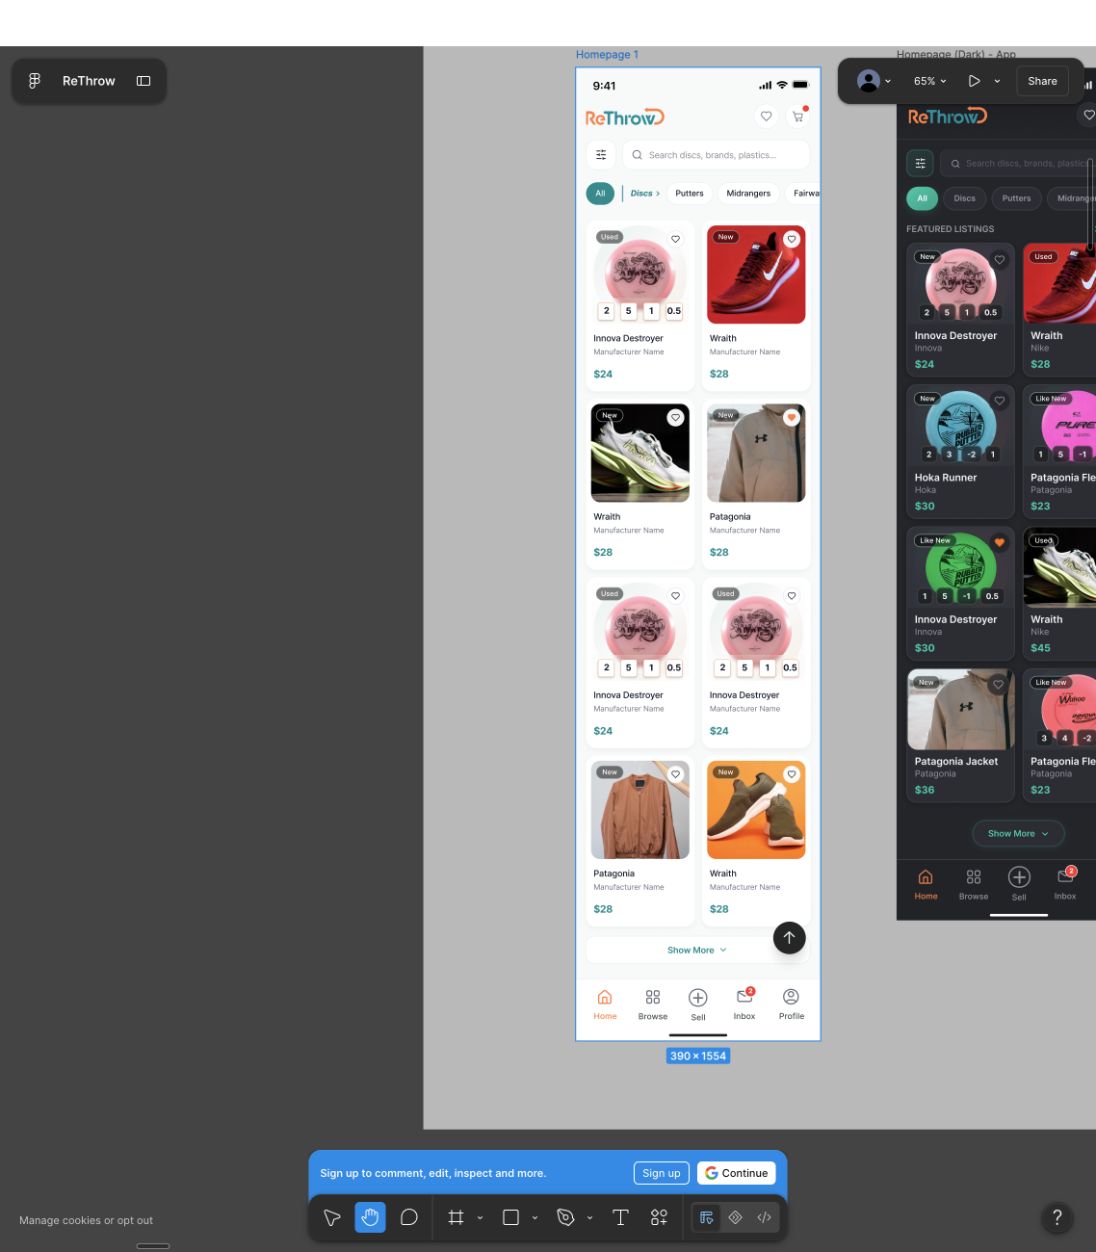The height and width of the screenshot is (1252, 1096).
Task: Favorite the white Wraith shoe card
Action: [x=675, y=417]
